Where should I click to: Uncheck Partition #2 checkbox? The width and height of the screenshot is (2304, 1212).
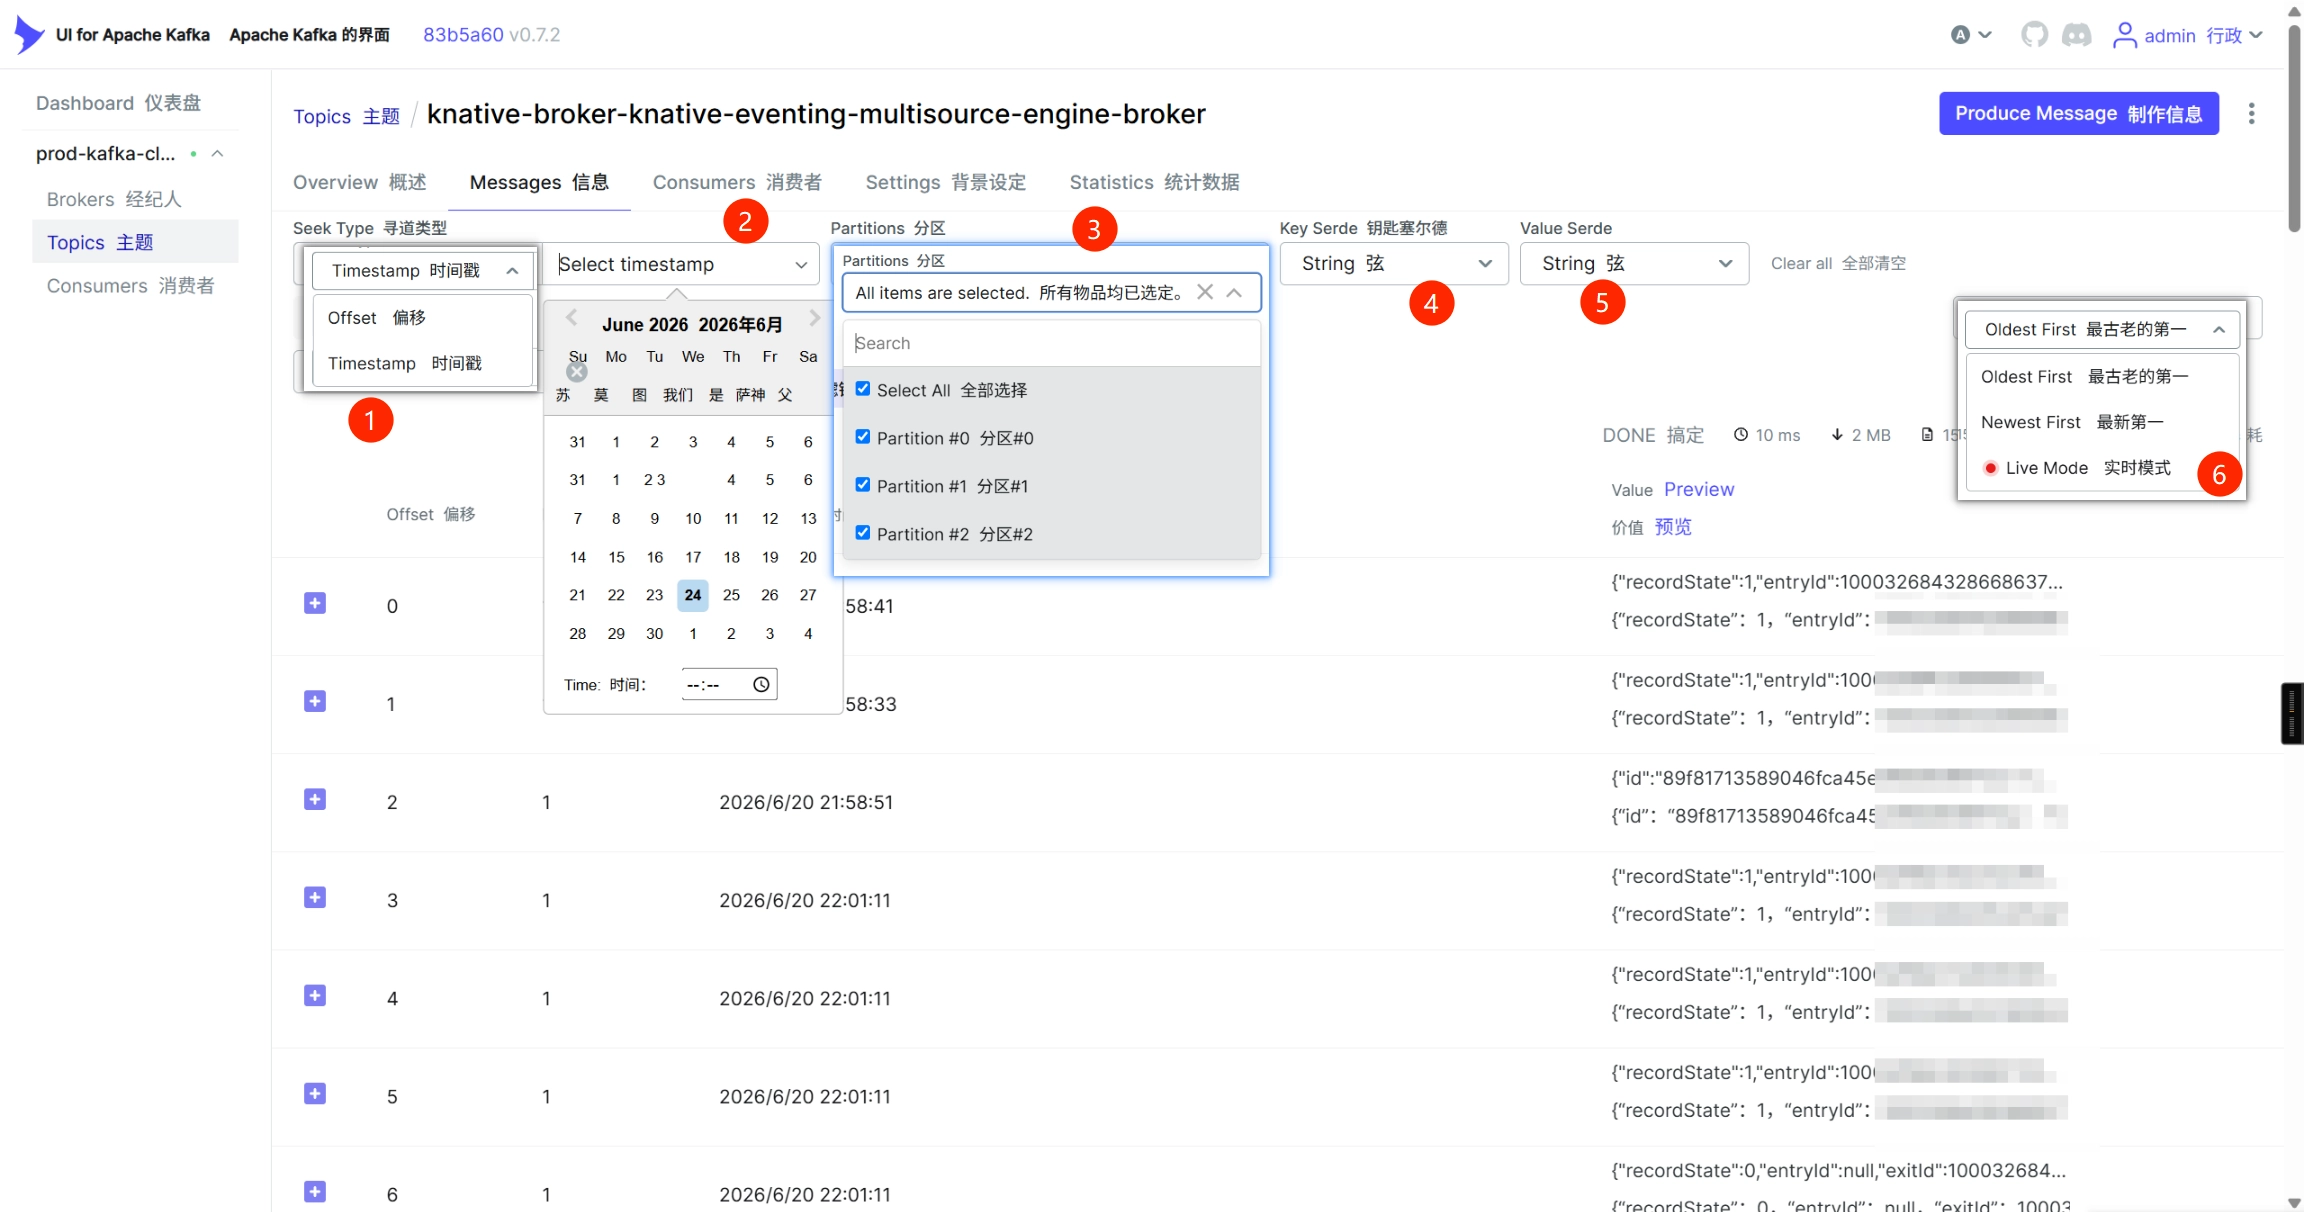pos(863,533)
